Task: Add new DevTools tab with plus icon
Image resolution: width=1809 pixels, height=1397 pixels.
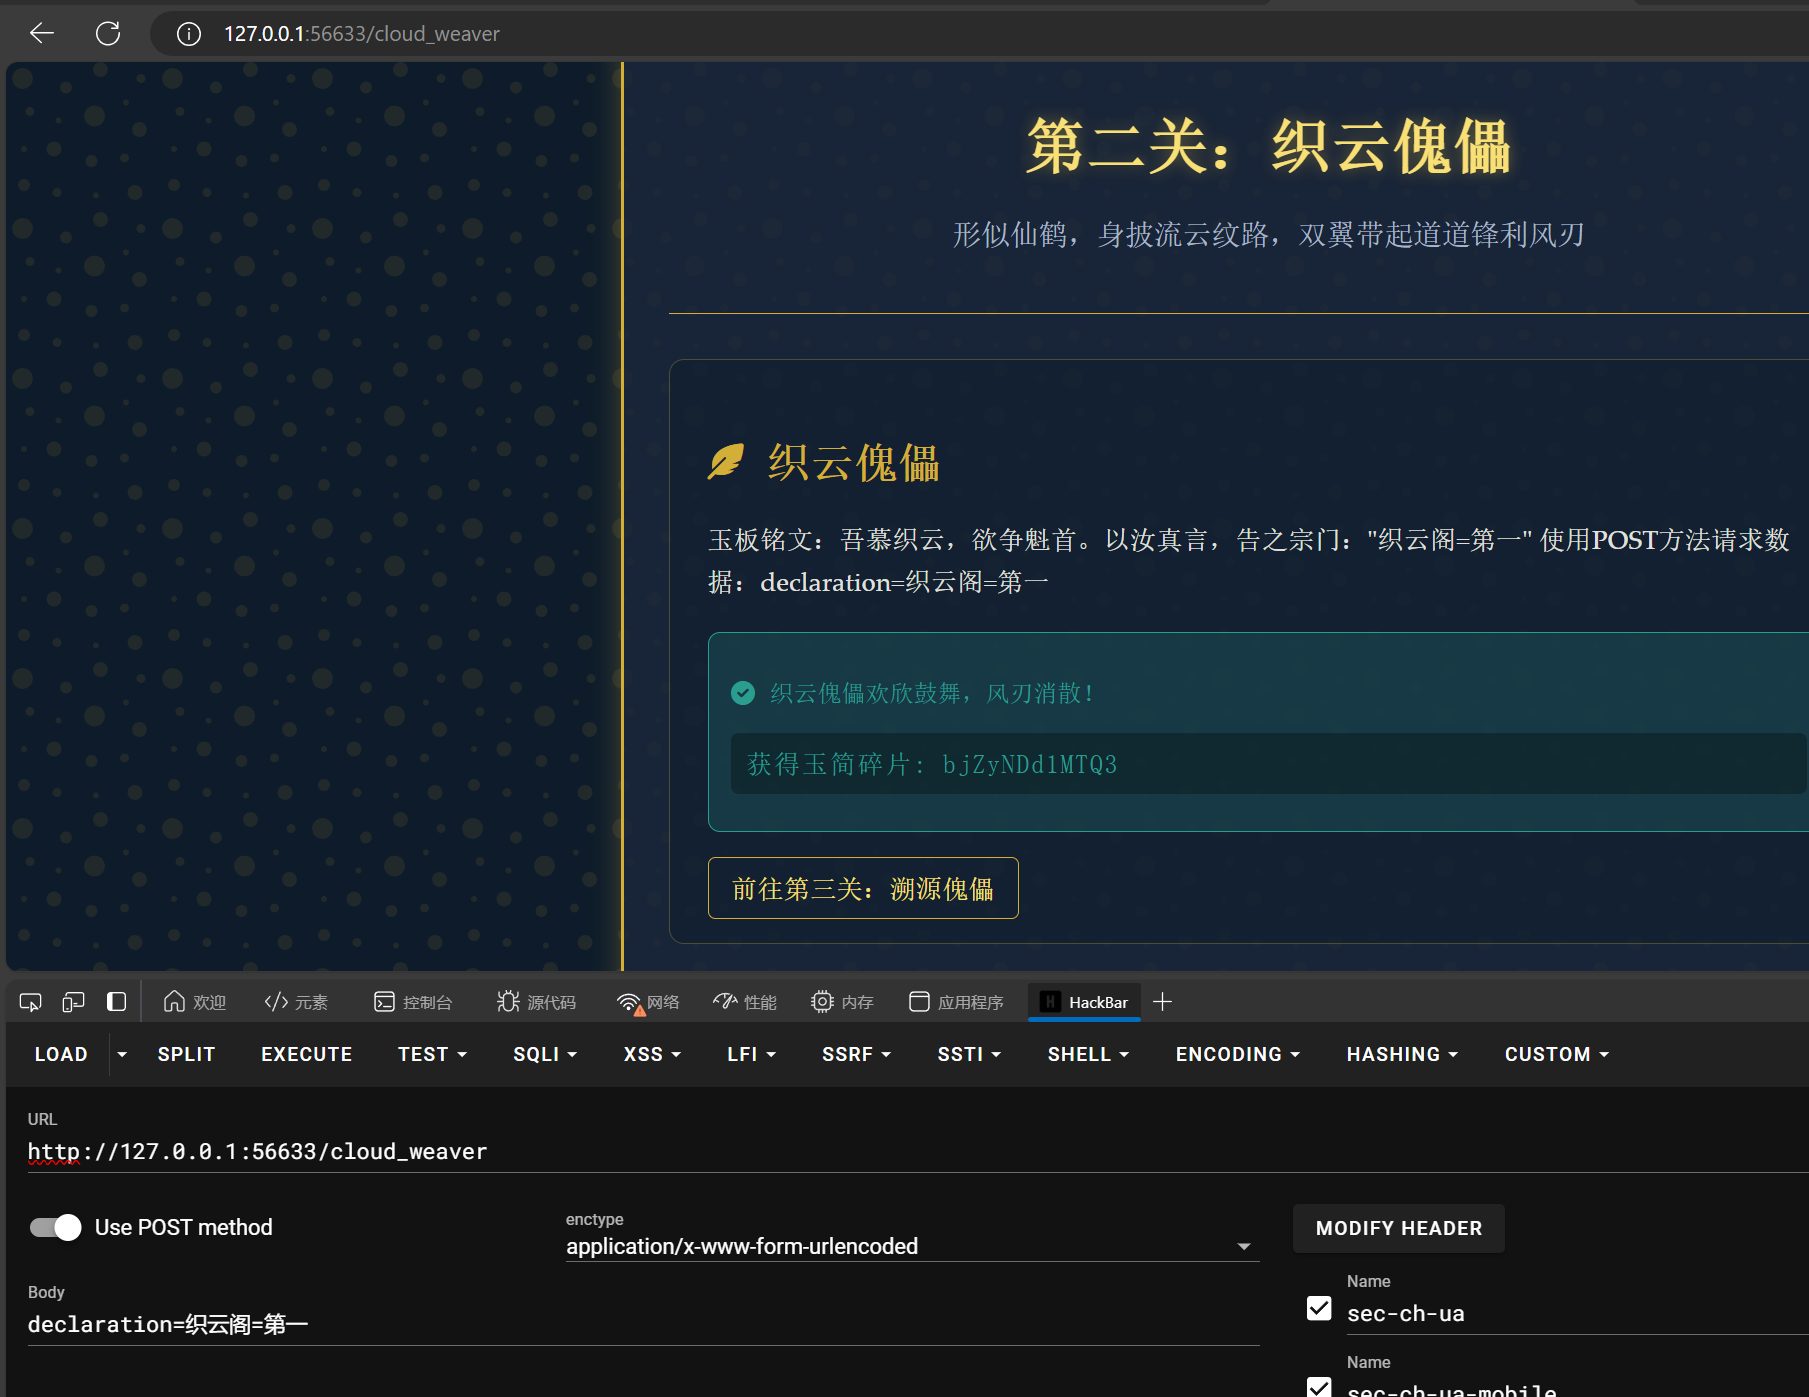Action: click(1162, 1002)
